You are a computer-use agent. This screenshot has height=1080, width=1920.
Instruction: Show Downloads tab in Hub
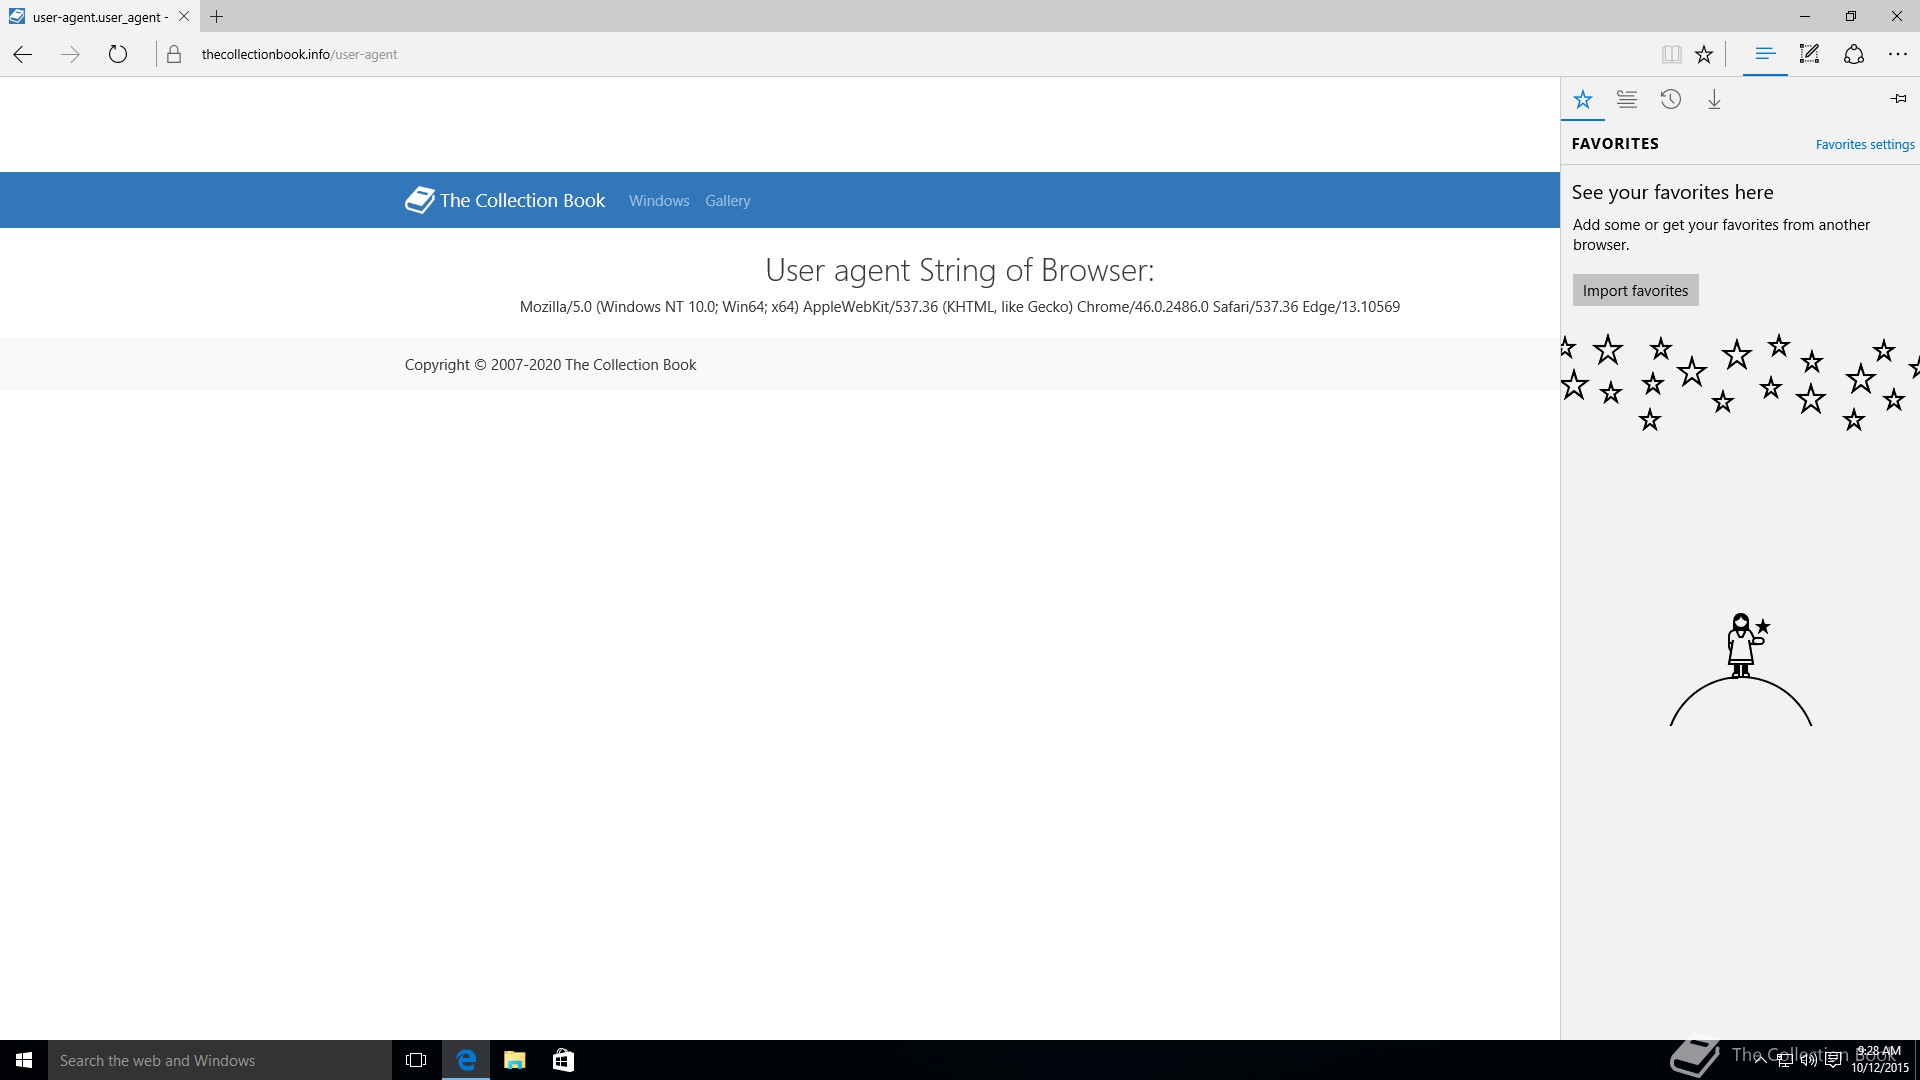(1714, 99)
